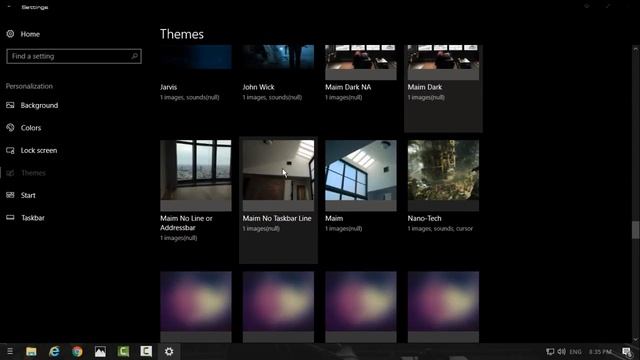Choose the Maim Dark theme thumbnail
The height and width of the screenshot is (360, 640).
coord(443,62)
